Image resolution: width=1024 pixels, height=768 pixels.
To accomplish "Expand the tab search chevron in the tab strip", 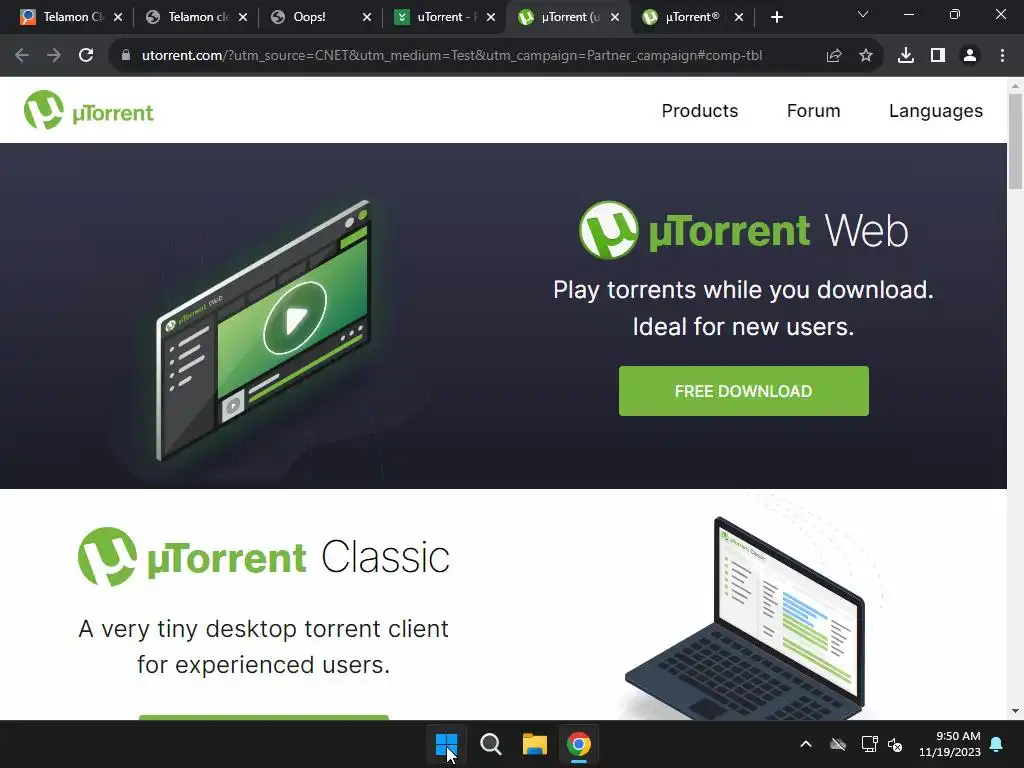I will [x=863, y=14].
